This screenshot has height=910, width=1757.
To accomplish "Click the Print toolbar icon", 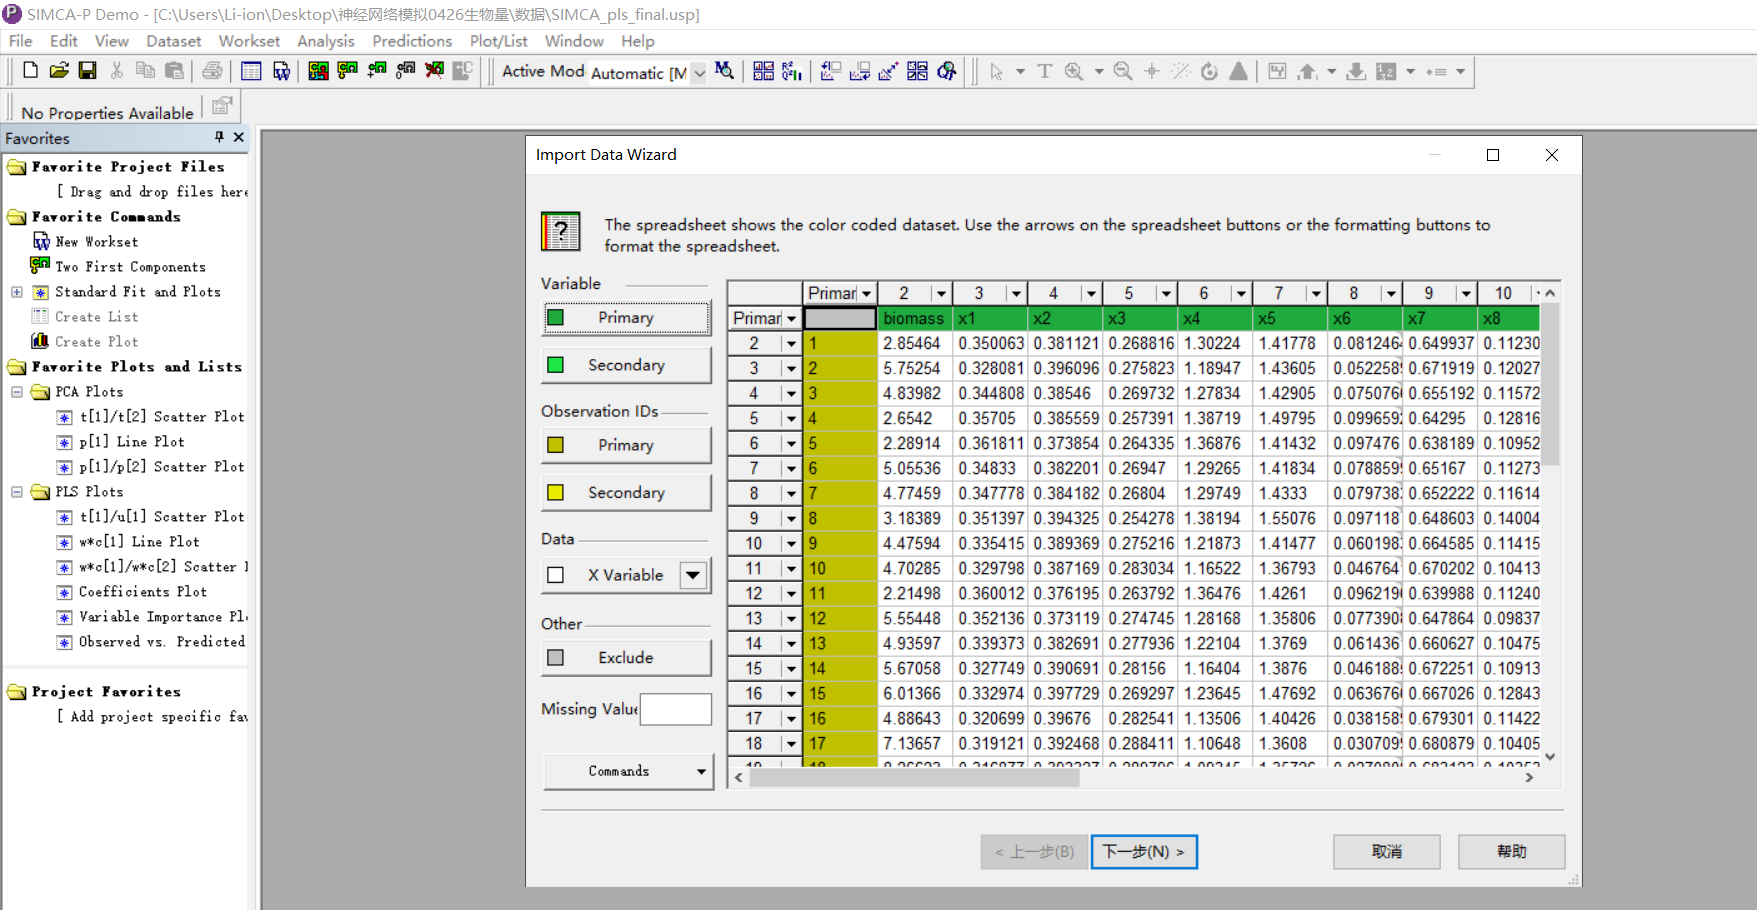I will (x=212, y=71).
